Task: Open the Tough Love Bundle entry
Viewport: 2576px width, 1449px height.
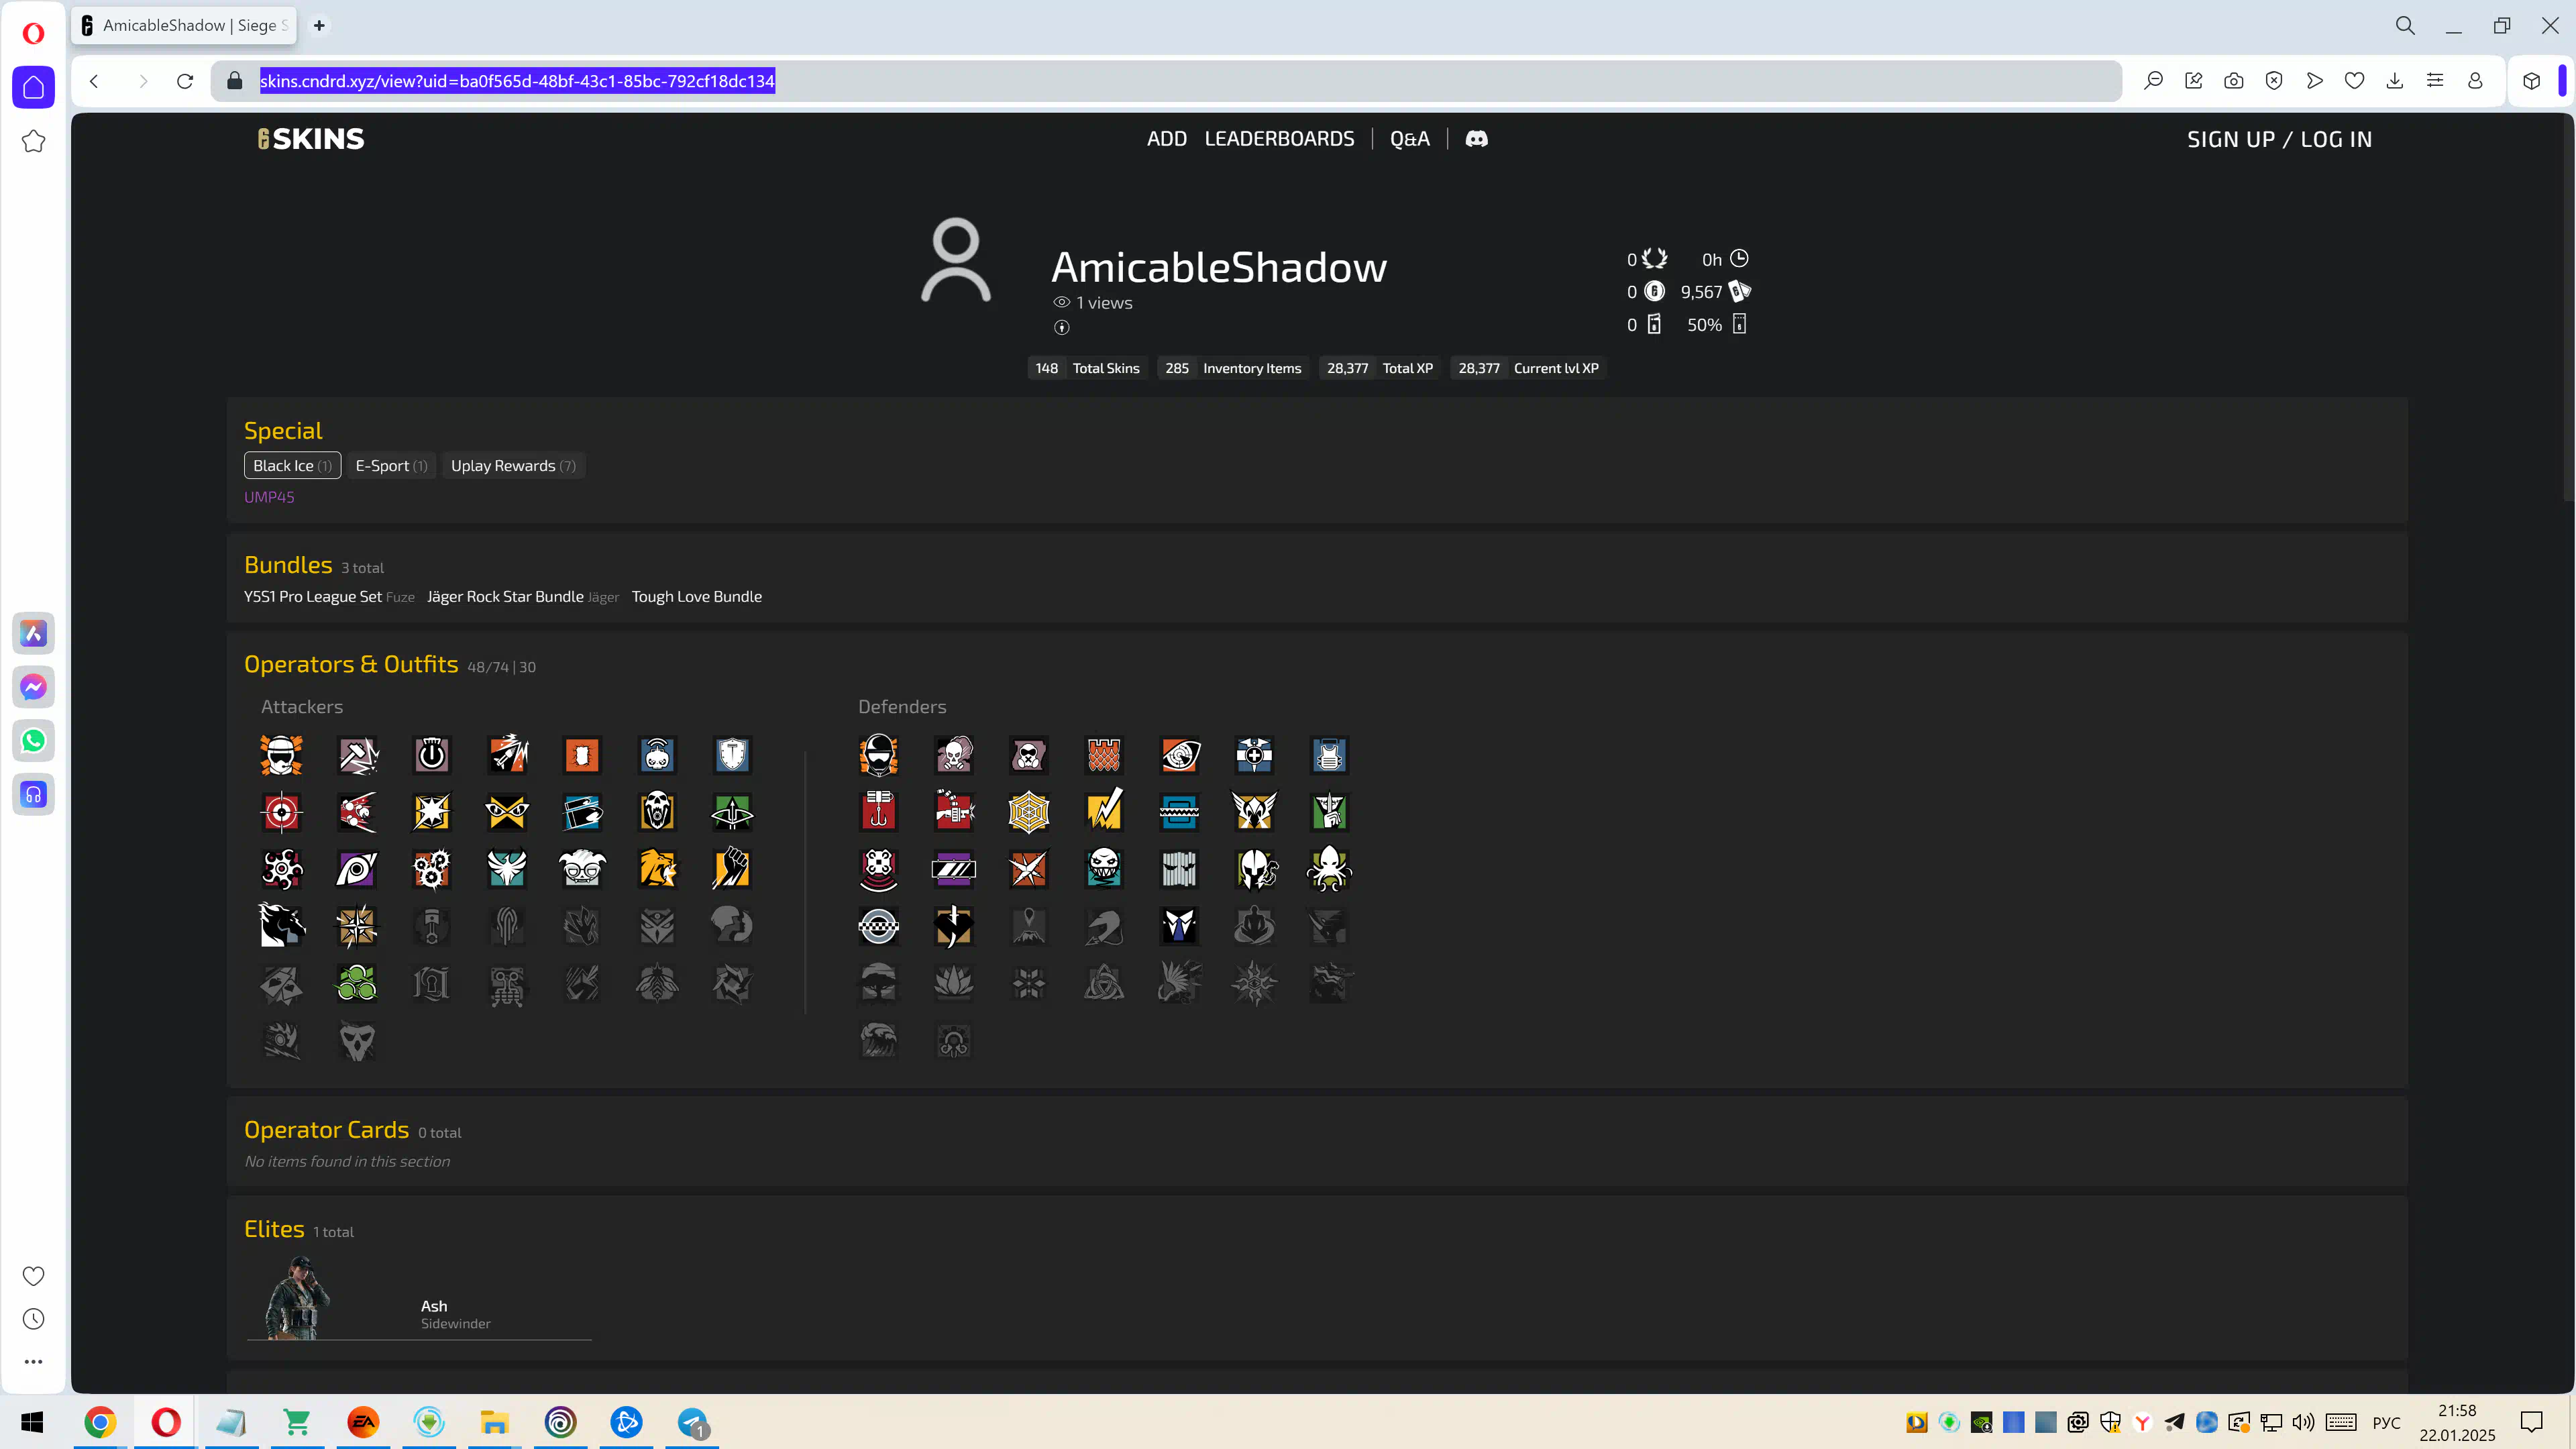Action: click(697, 596)
